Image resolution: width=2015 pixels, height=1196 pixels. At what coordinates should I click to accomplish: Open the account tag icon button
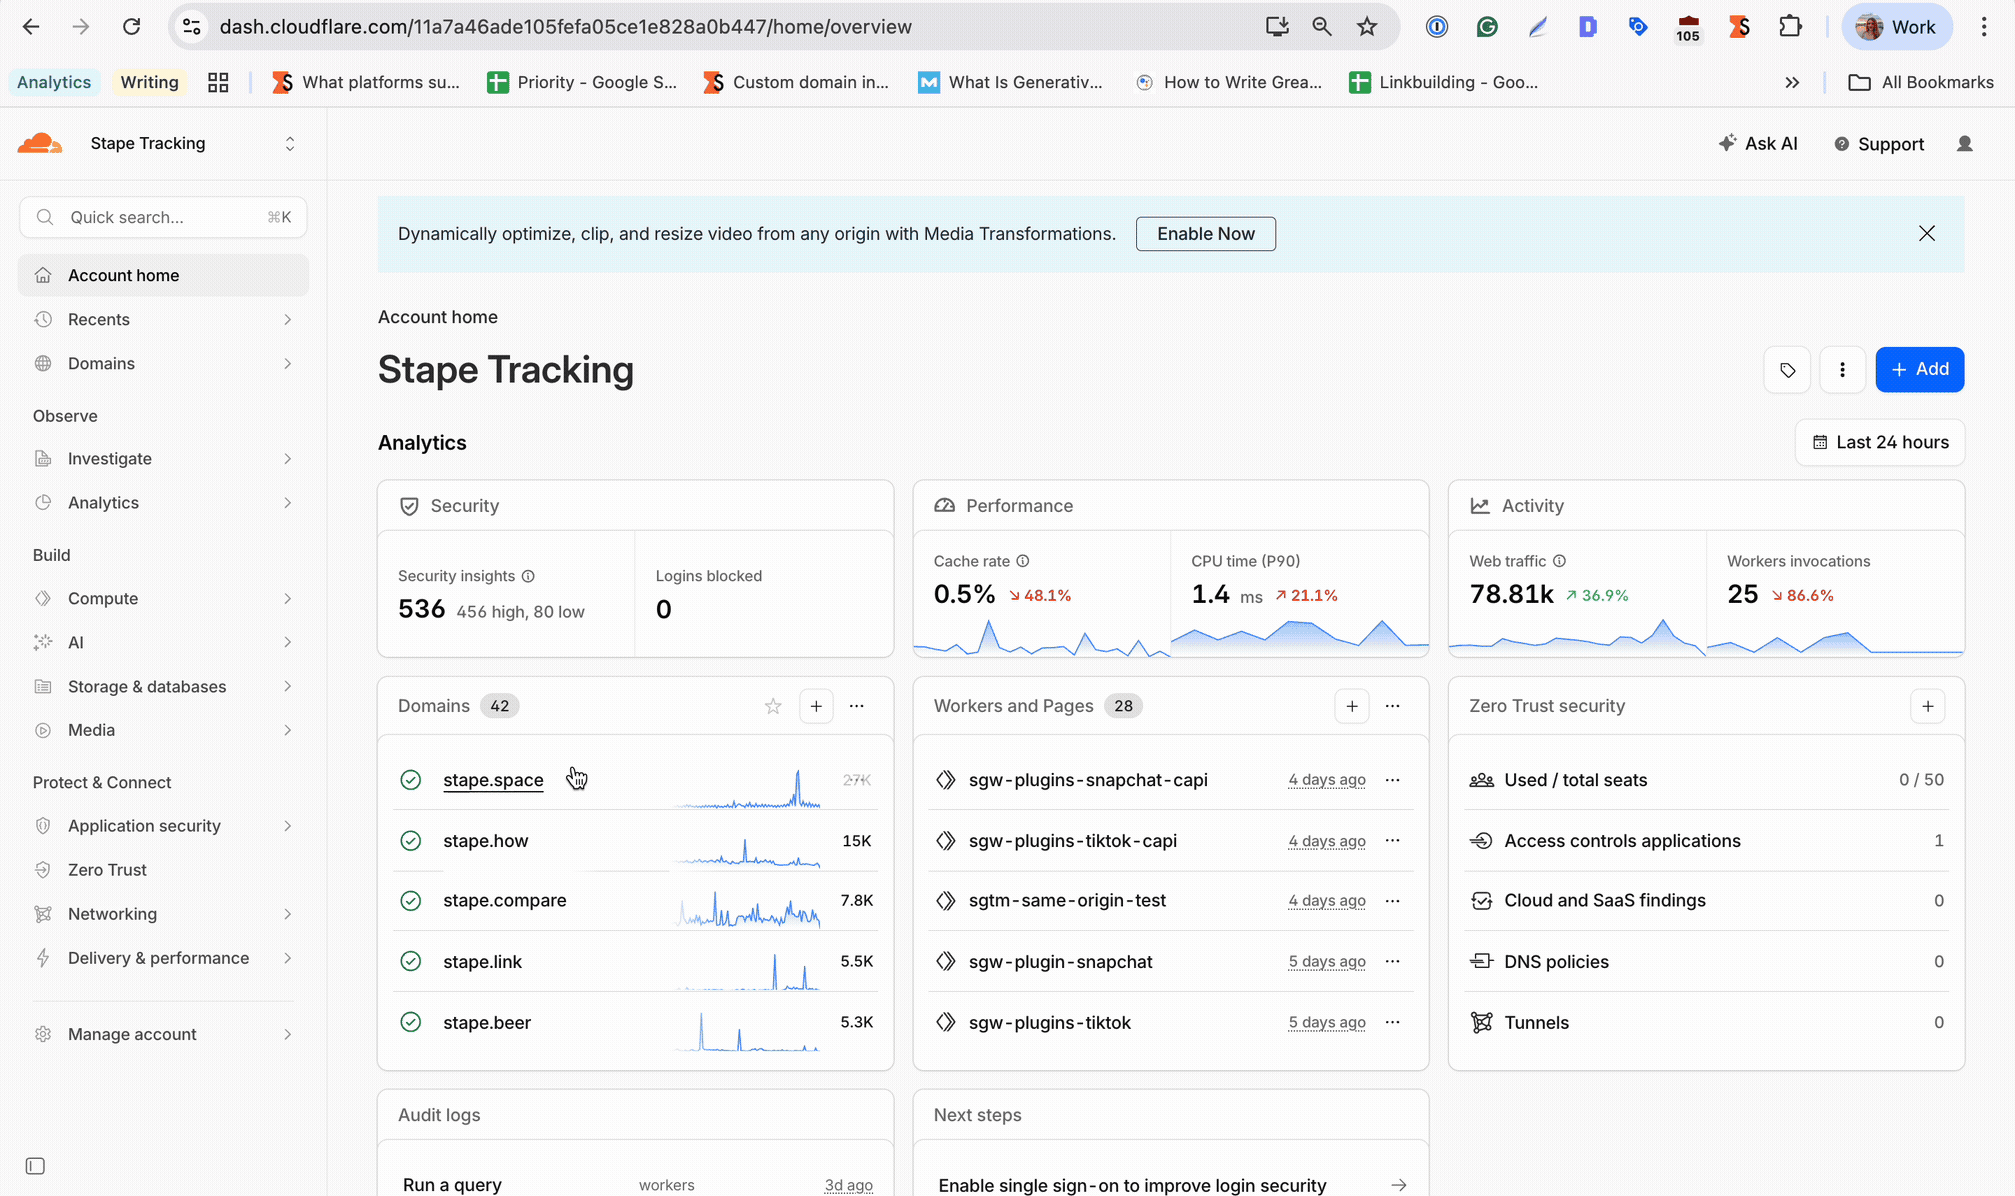click(1787, 370)
